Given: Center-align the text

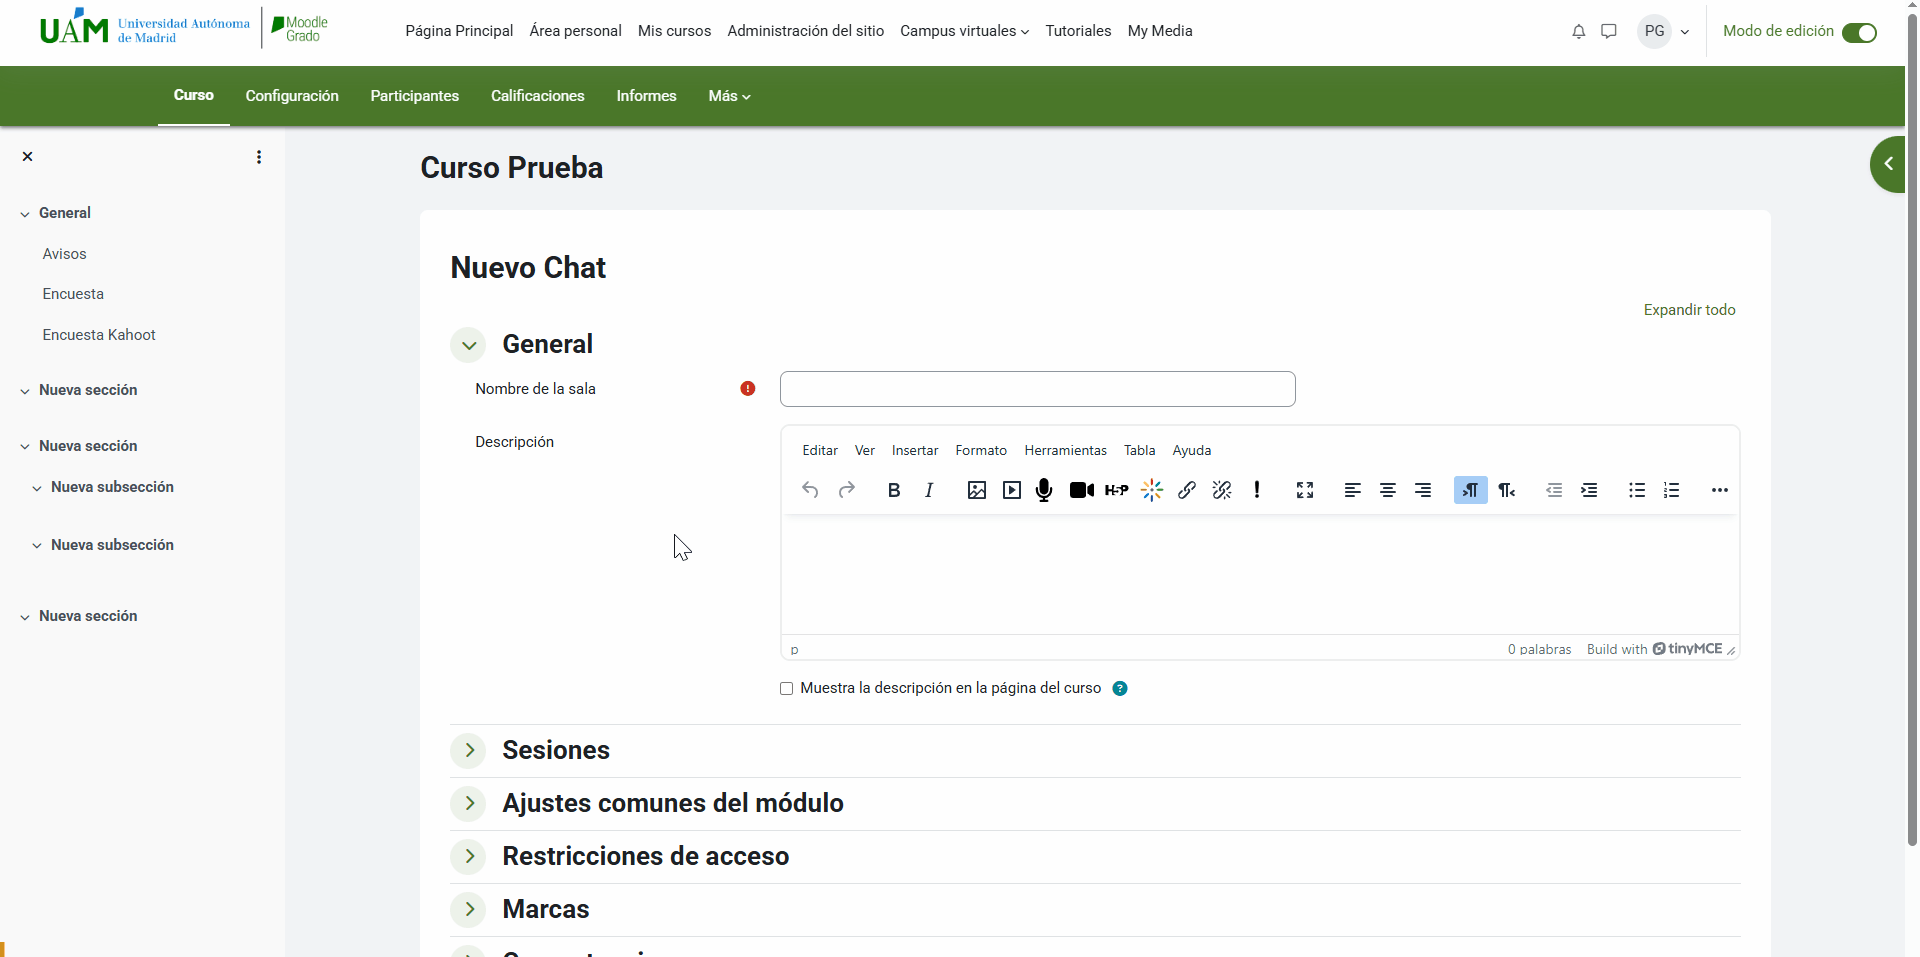Looking at the screenshot, I should [x=1388, y=490].
